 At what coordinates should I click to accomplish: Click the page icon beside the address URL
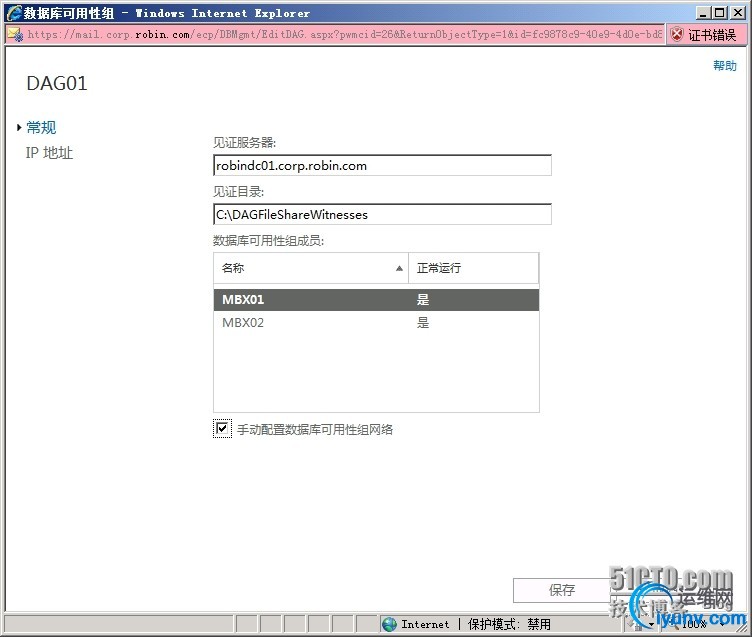click(15, 35)
